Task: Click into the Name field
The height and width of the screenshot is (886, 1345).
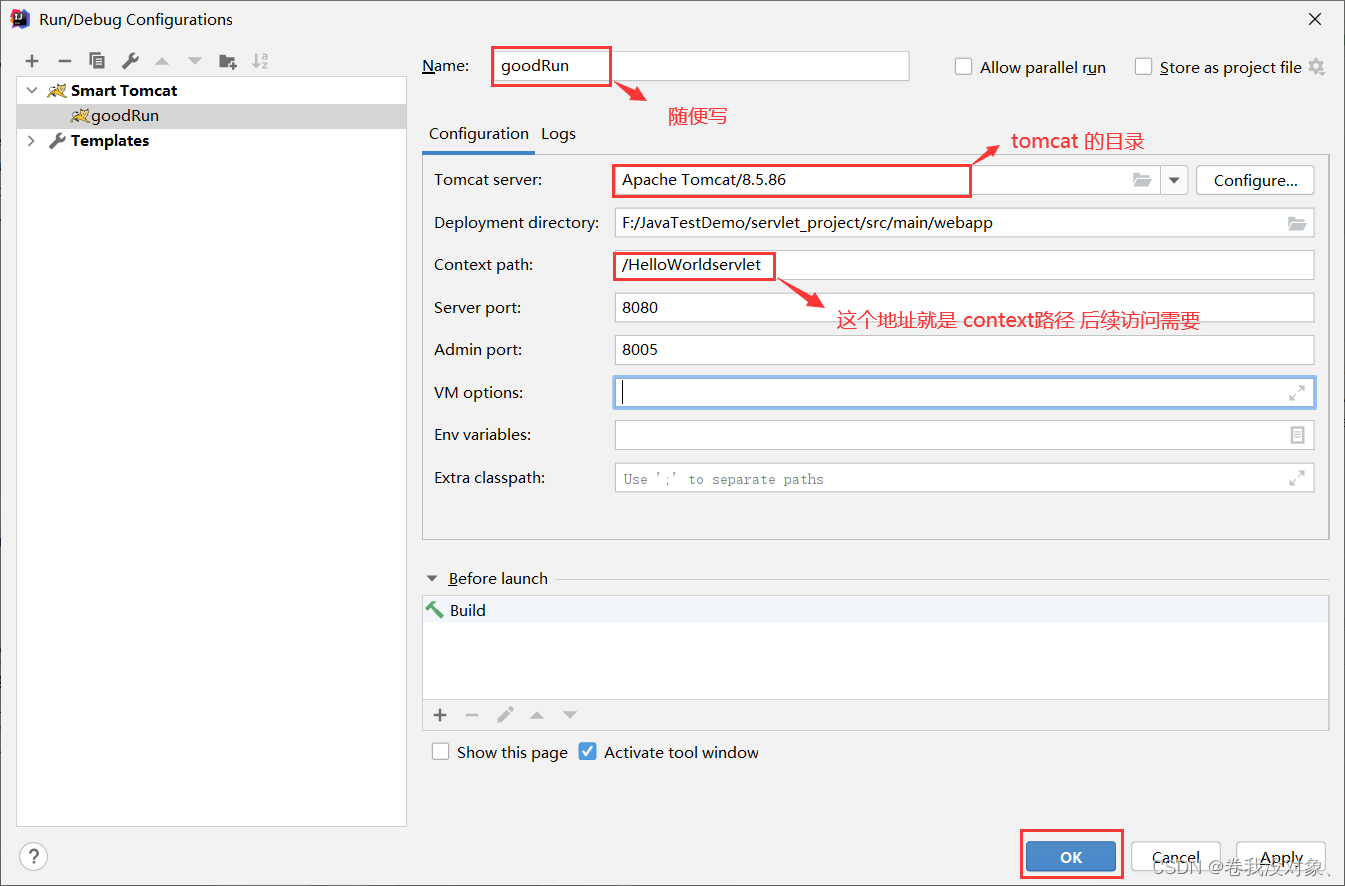Action: pos(701,67)
